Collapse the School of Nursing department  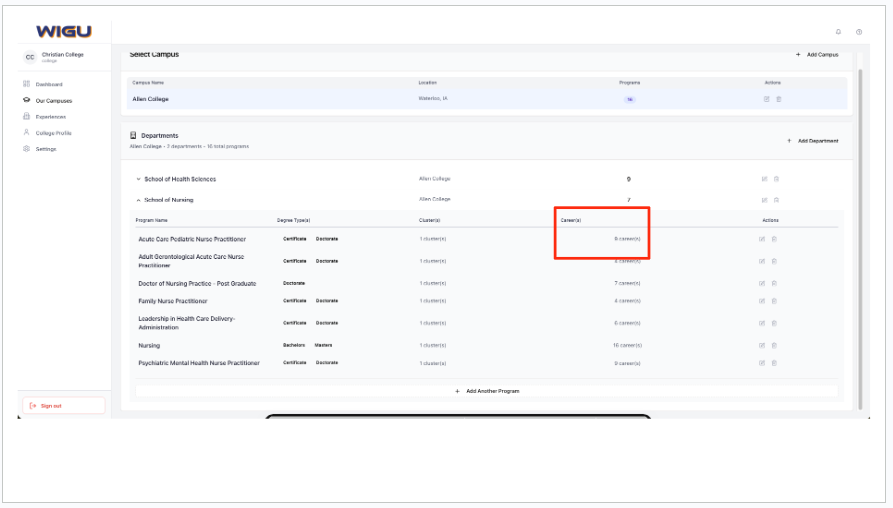[x=138, y=200]
